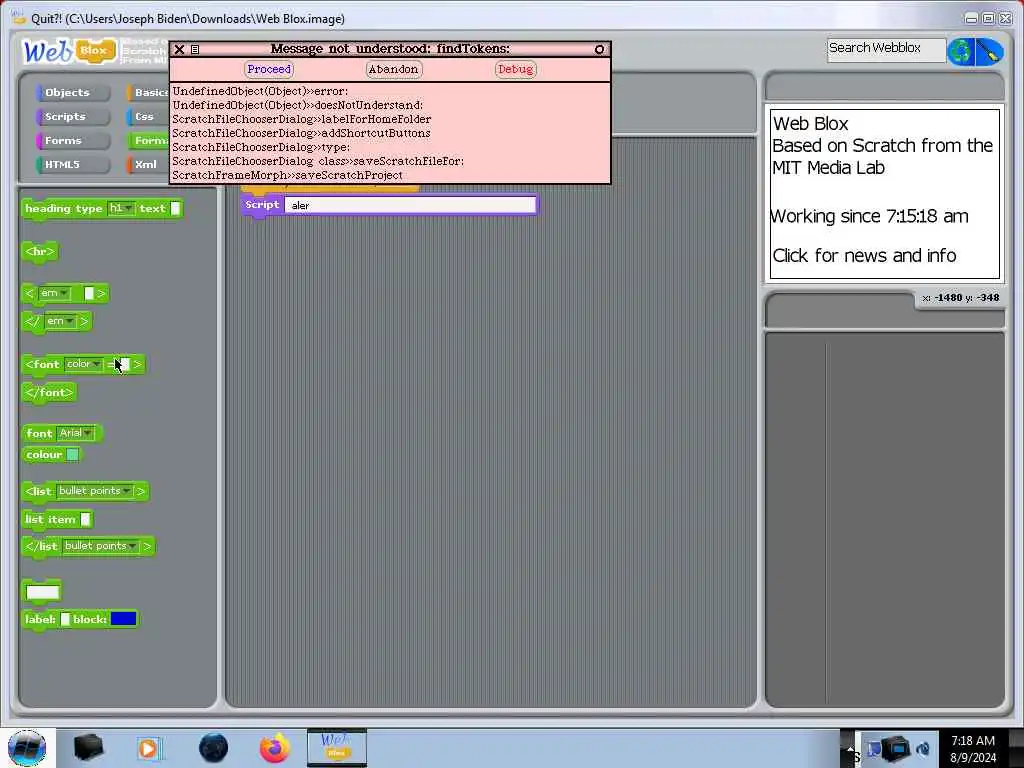Open Firefox from the taskbar
Image resolution: width=1024 pixels, height=768 pixels.
(x=275, y=748)
